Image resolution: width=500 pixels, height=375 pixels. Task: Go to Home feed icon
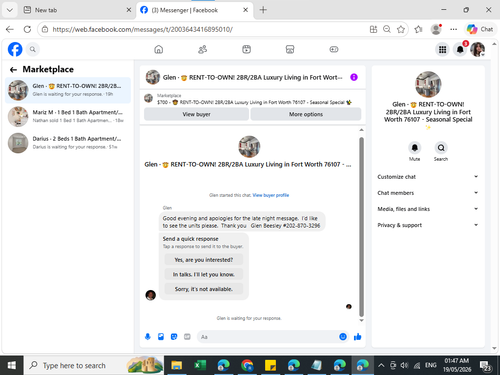point(159,49)
